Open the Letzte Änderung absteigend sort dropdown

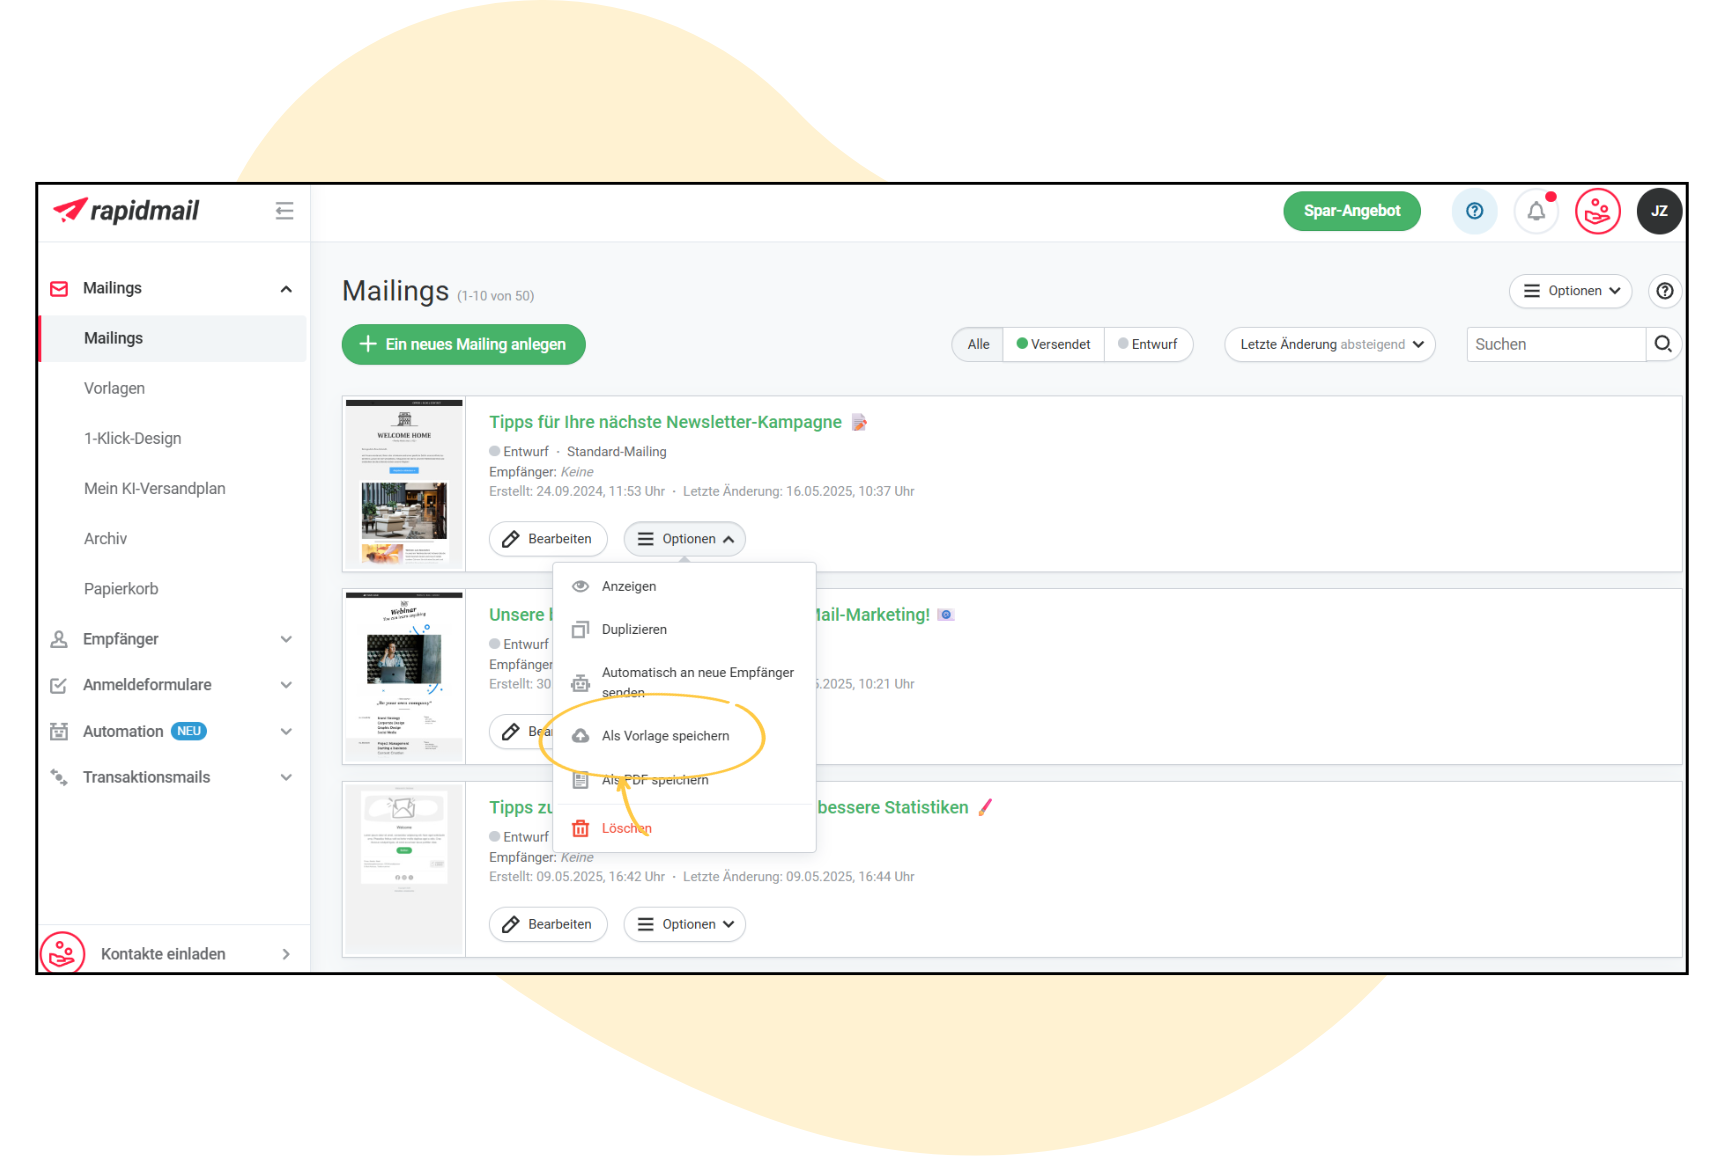1330,344
